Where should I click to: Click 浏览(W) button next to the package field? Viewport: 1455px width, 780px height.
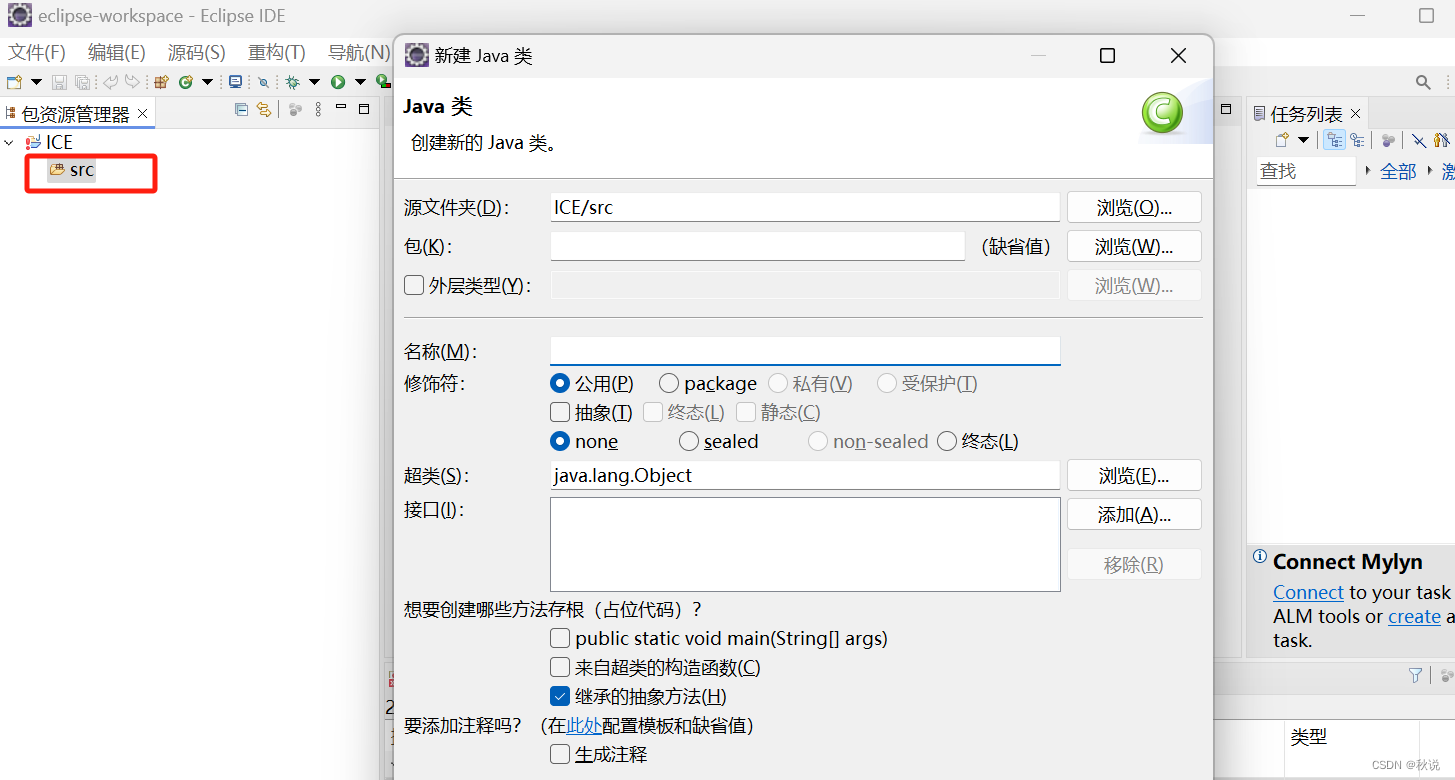tap(1134, 246)
